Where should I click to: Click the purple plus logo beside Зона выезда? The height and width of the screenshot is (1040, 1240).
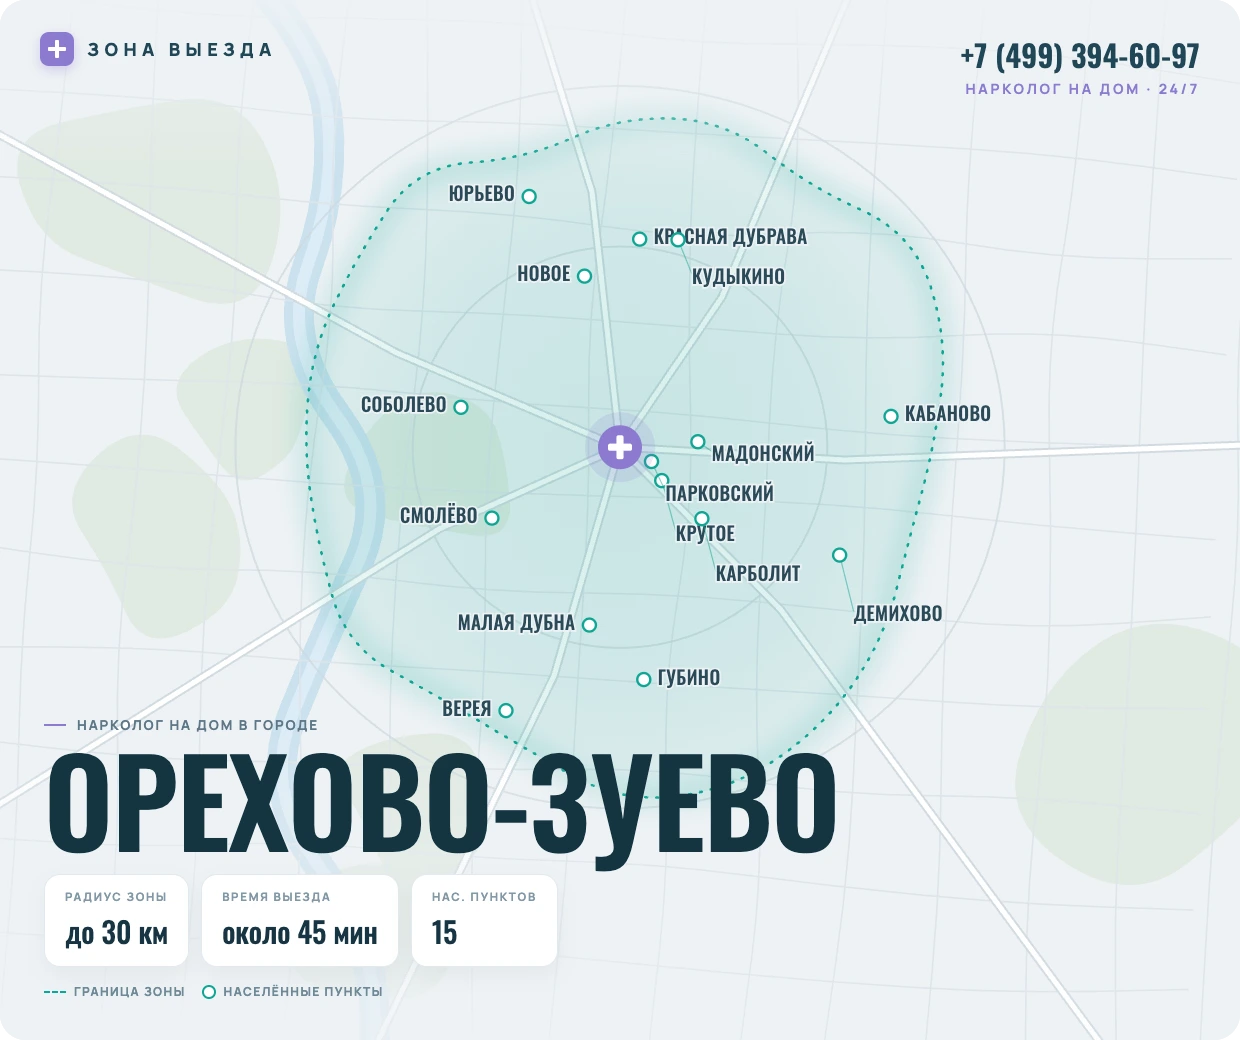click(57, 49)
